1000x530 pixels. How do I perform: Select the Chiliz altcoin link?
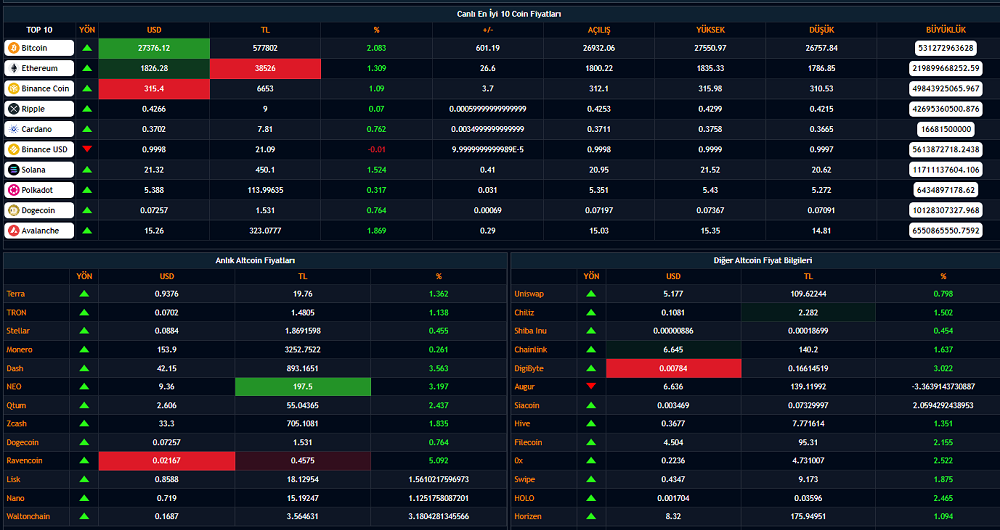click(524, 313)
